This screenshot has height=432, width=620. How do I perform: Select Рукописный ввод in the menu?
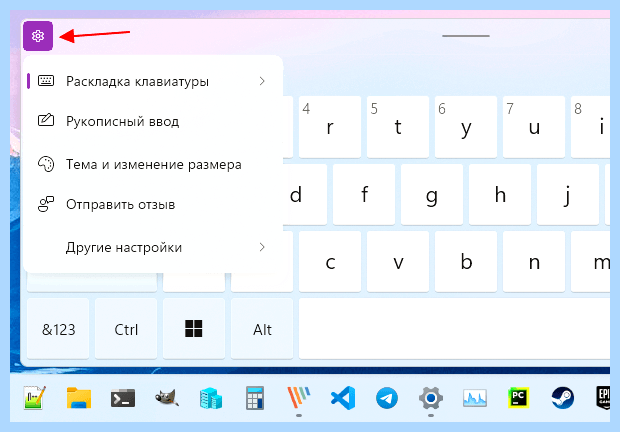pyautogui.click(x=153, y=121)
